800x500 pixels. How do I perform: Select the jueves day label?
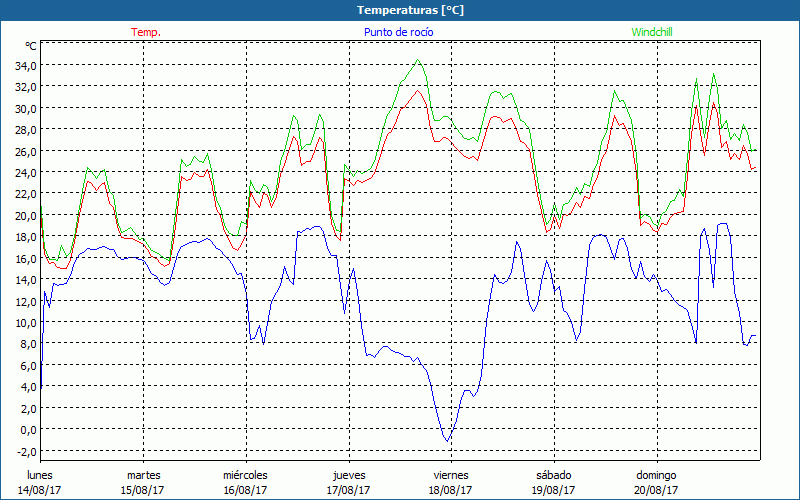click(348, 475)
